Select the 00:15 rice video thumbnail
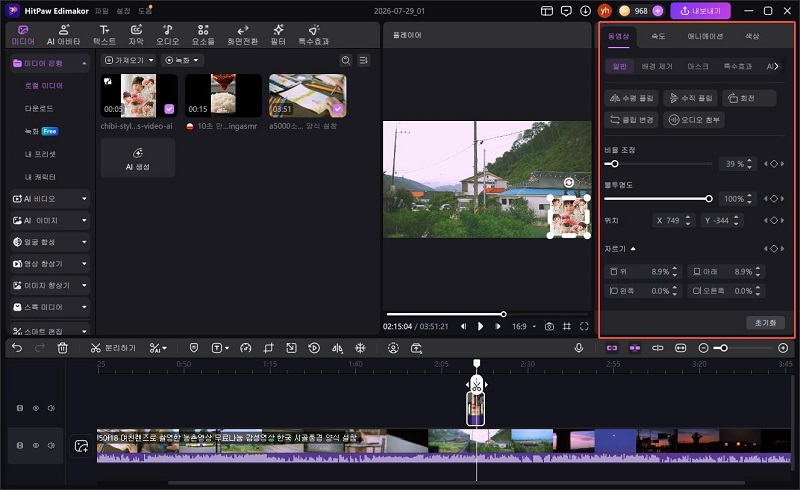This screenshot has height=490, width=800. 223,95
